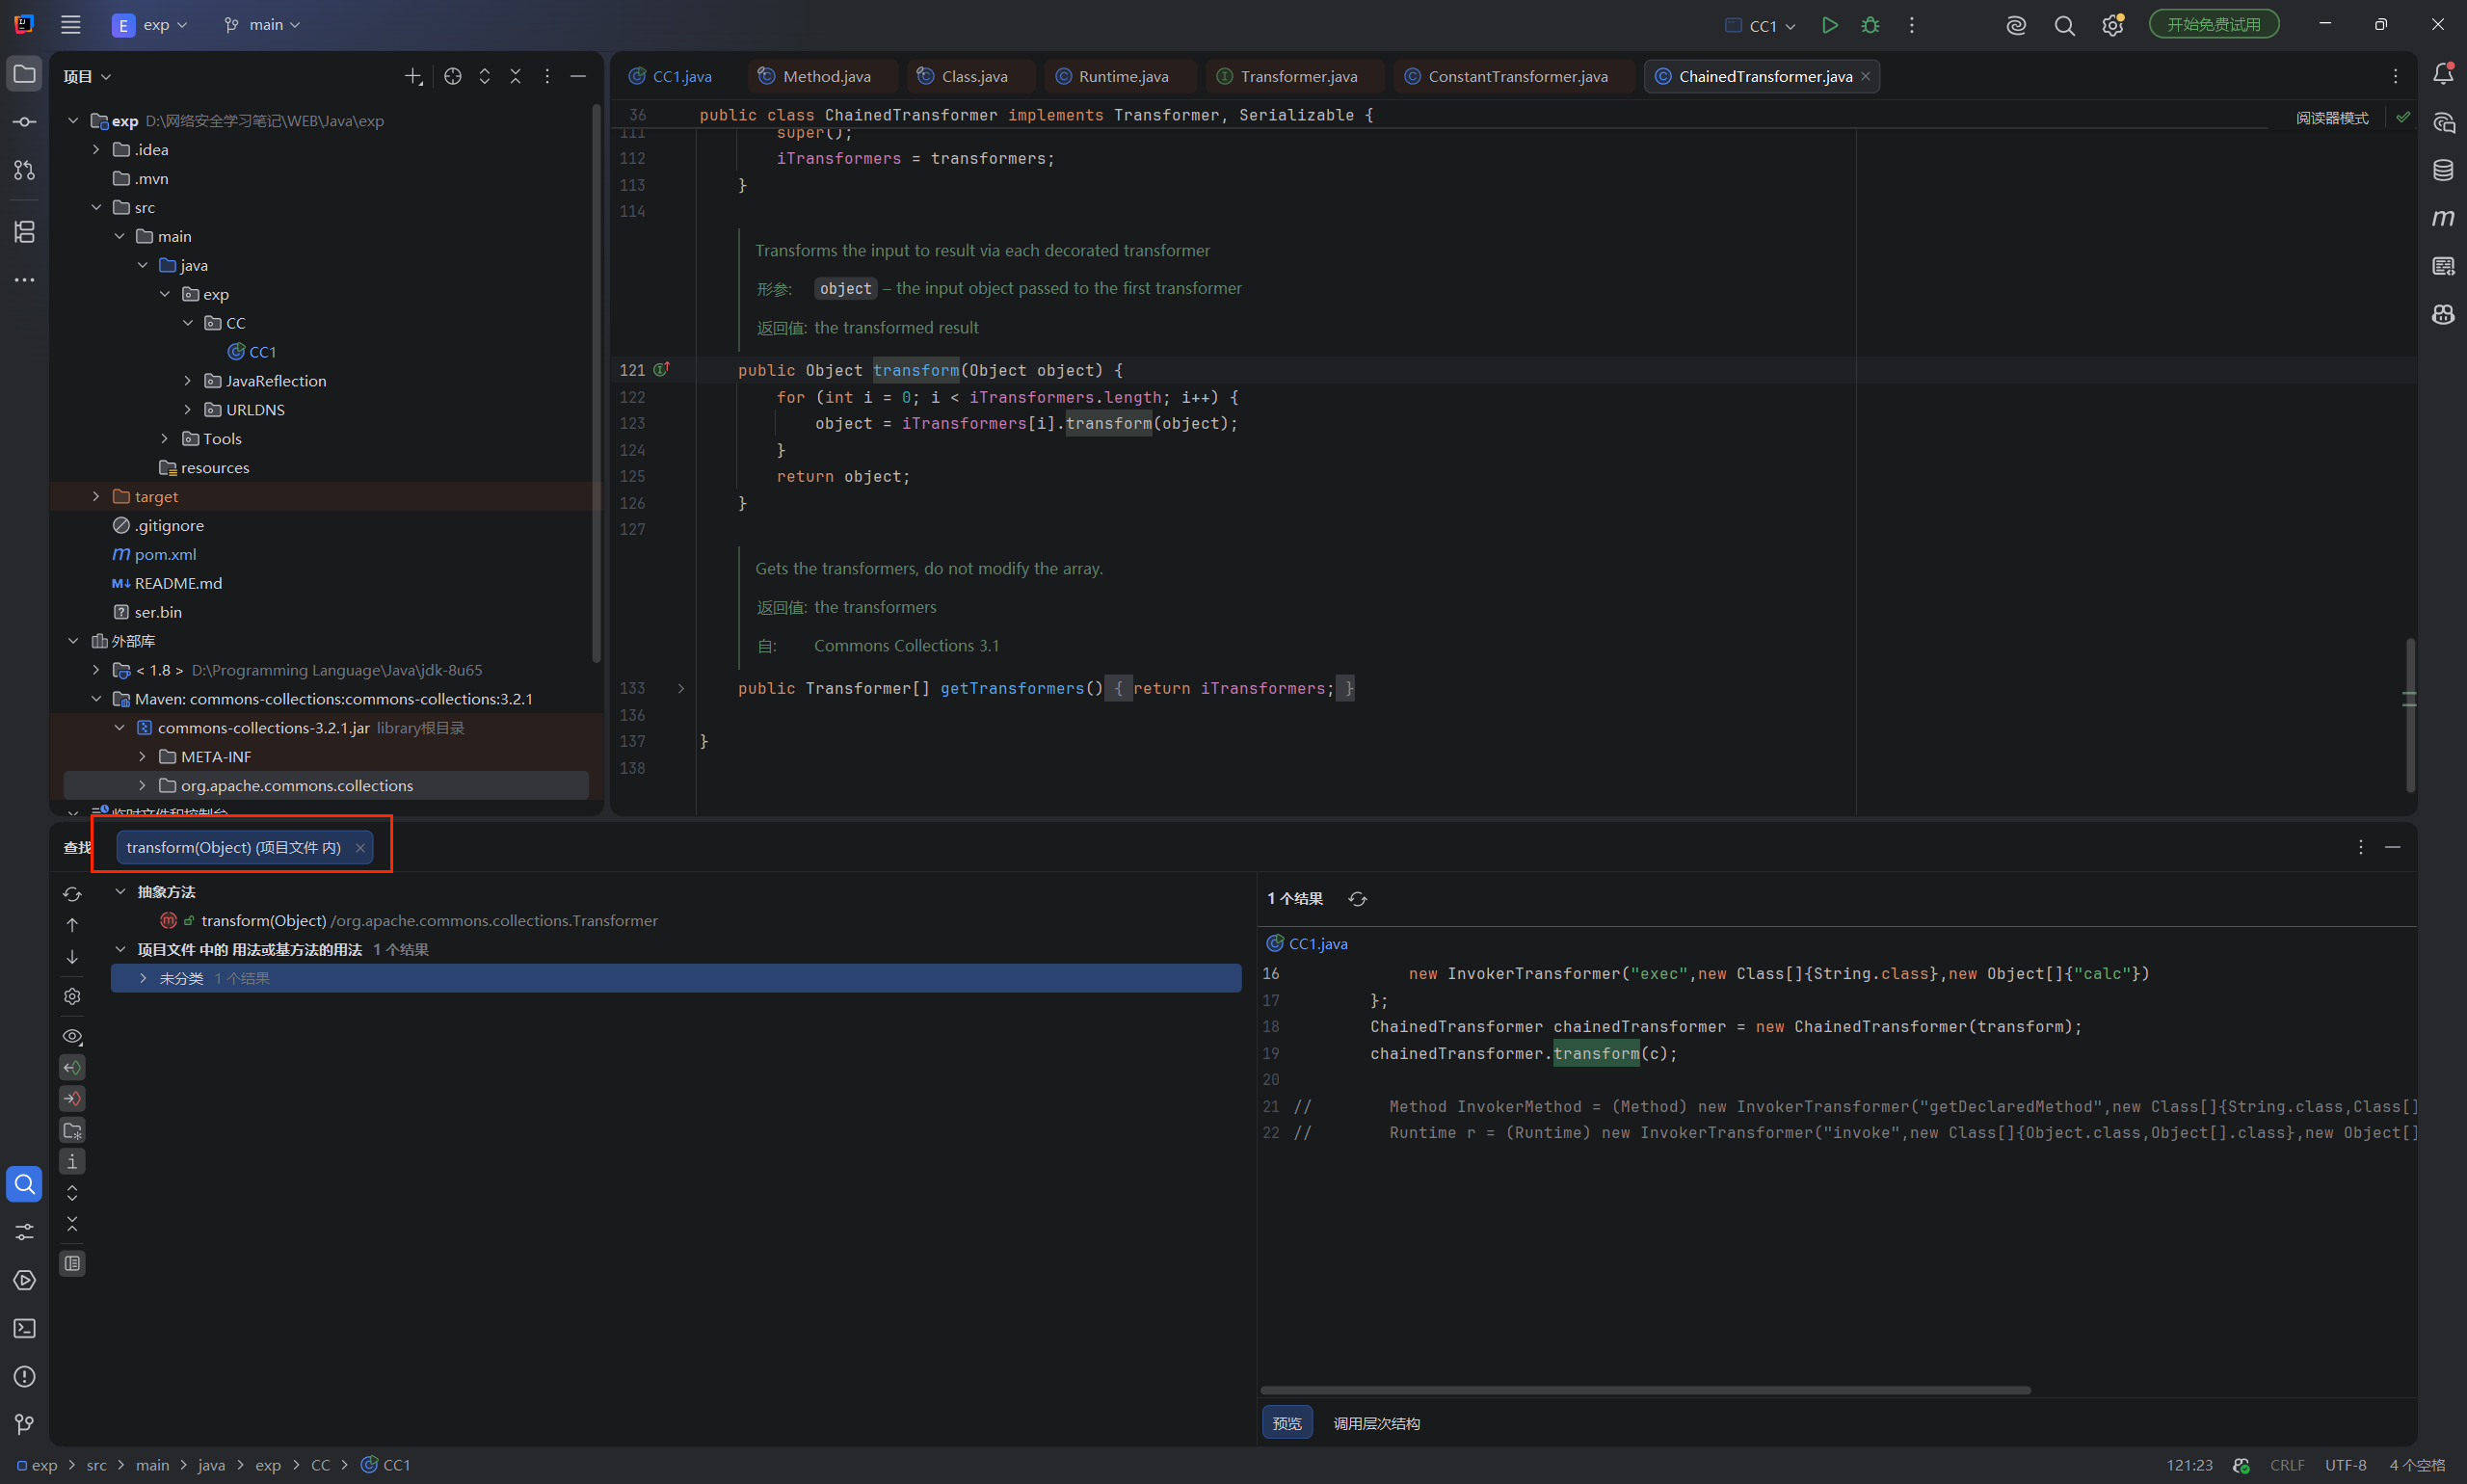Viewport: 2467px width, 1484px height.
Task: Expand the JavaReflection package
Action: 187,381
